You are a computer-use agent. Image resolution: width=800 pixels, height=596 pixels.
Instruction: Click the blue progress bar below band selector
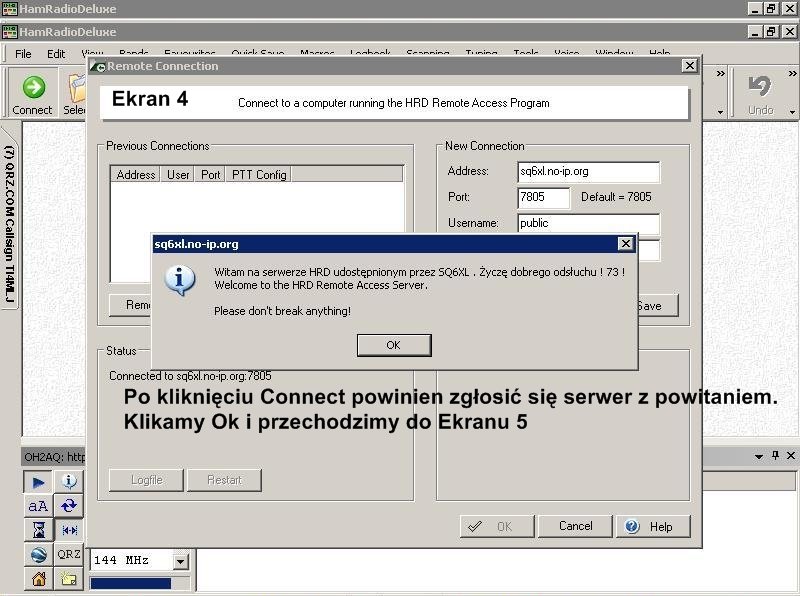[x=131, y=583]
